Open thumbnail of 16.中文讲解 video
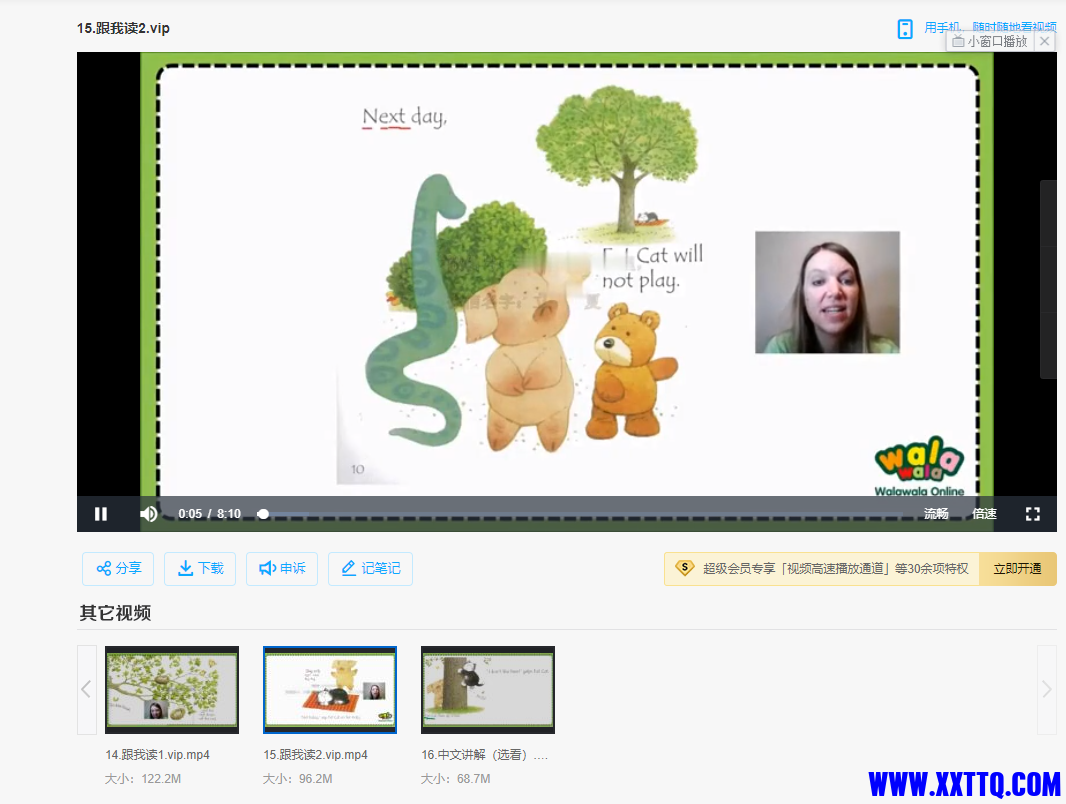 [488, 690]
